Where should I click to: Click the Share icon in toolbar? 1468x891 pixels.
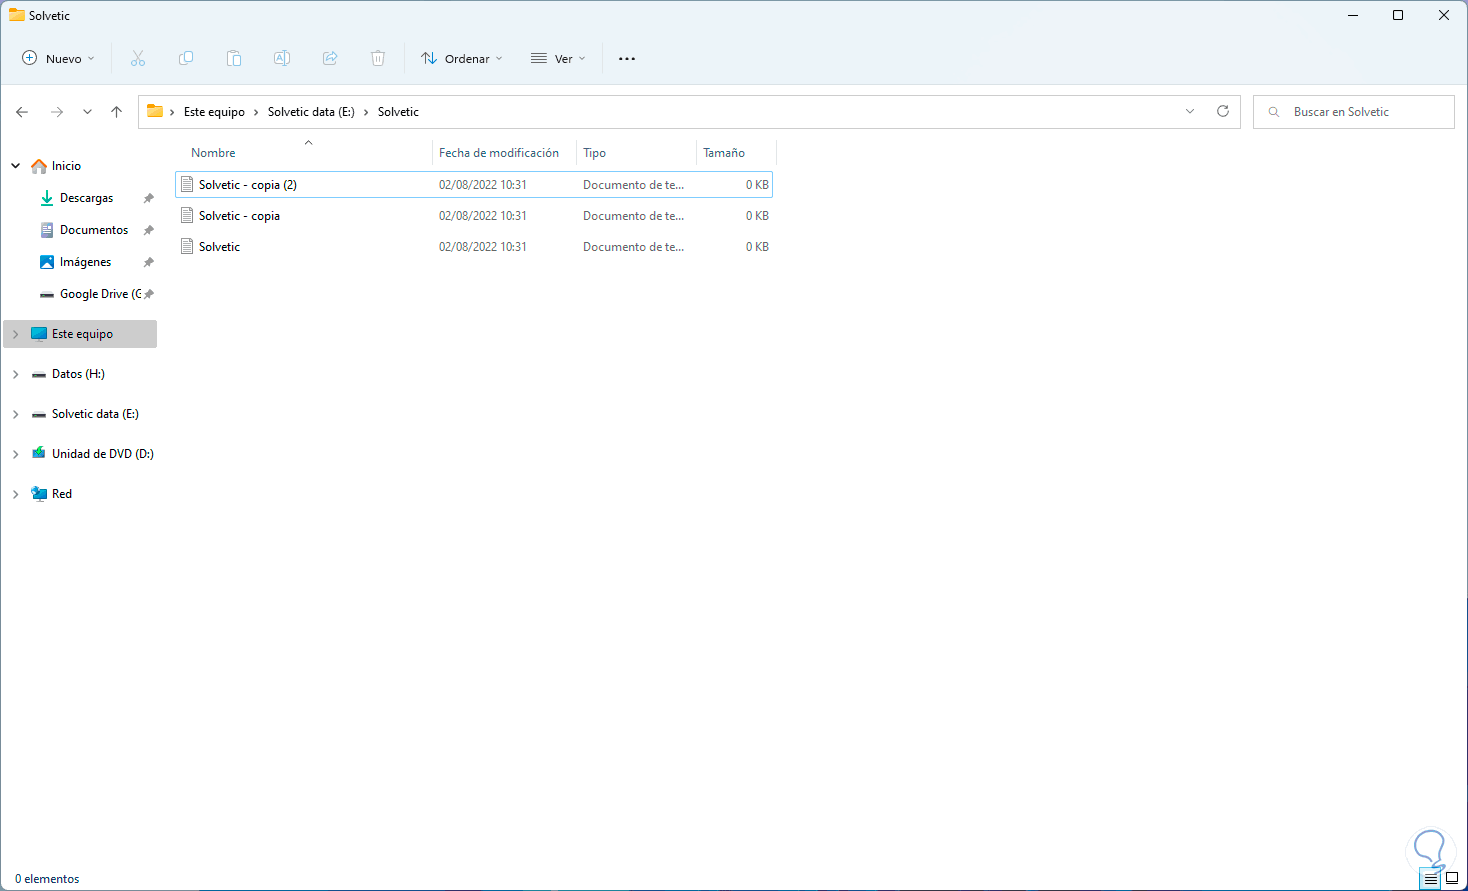[330, 58]
